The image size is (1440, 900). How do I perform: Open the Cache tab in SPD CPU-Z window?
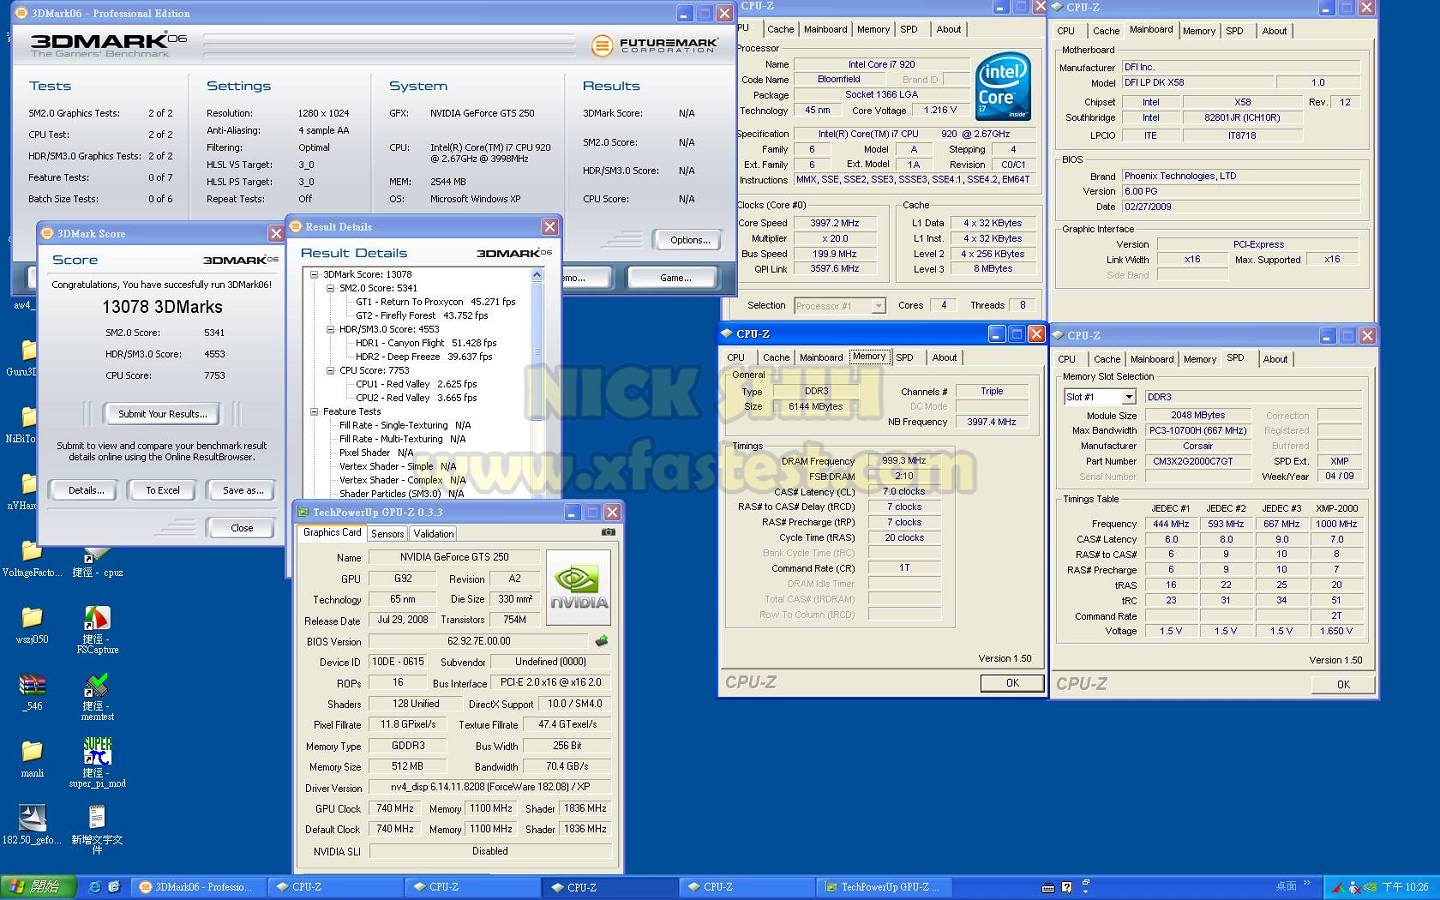click(x=1107, y=359)
